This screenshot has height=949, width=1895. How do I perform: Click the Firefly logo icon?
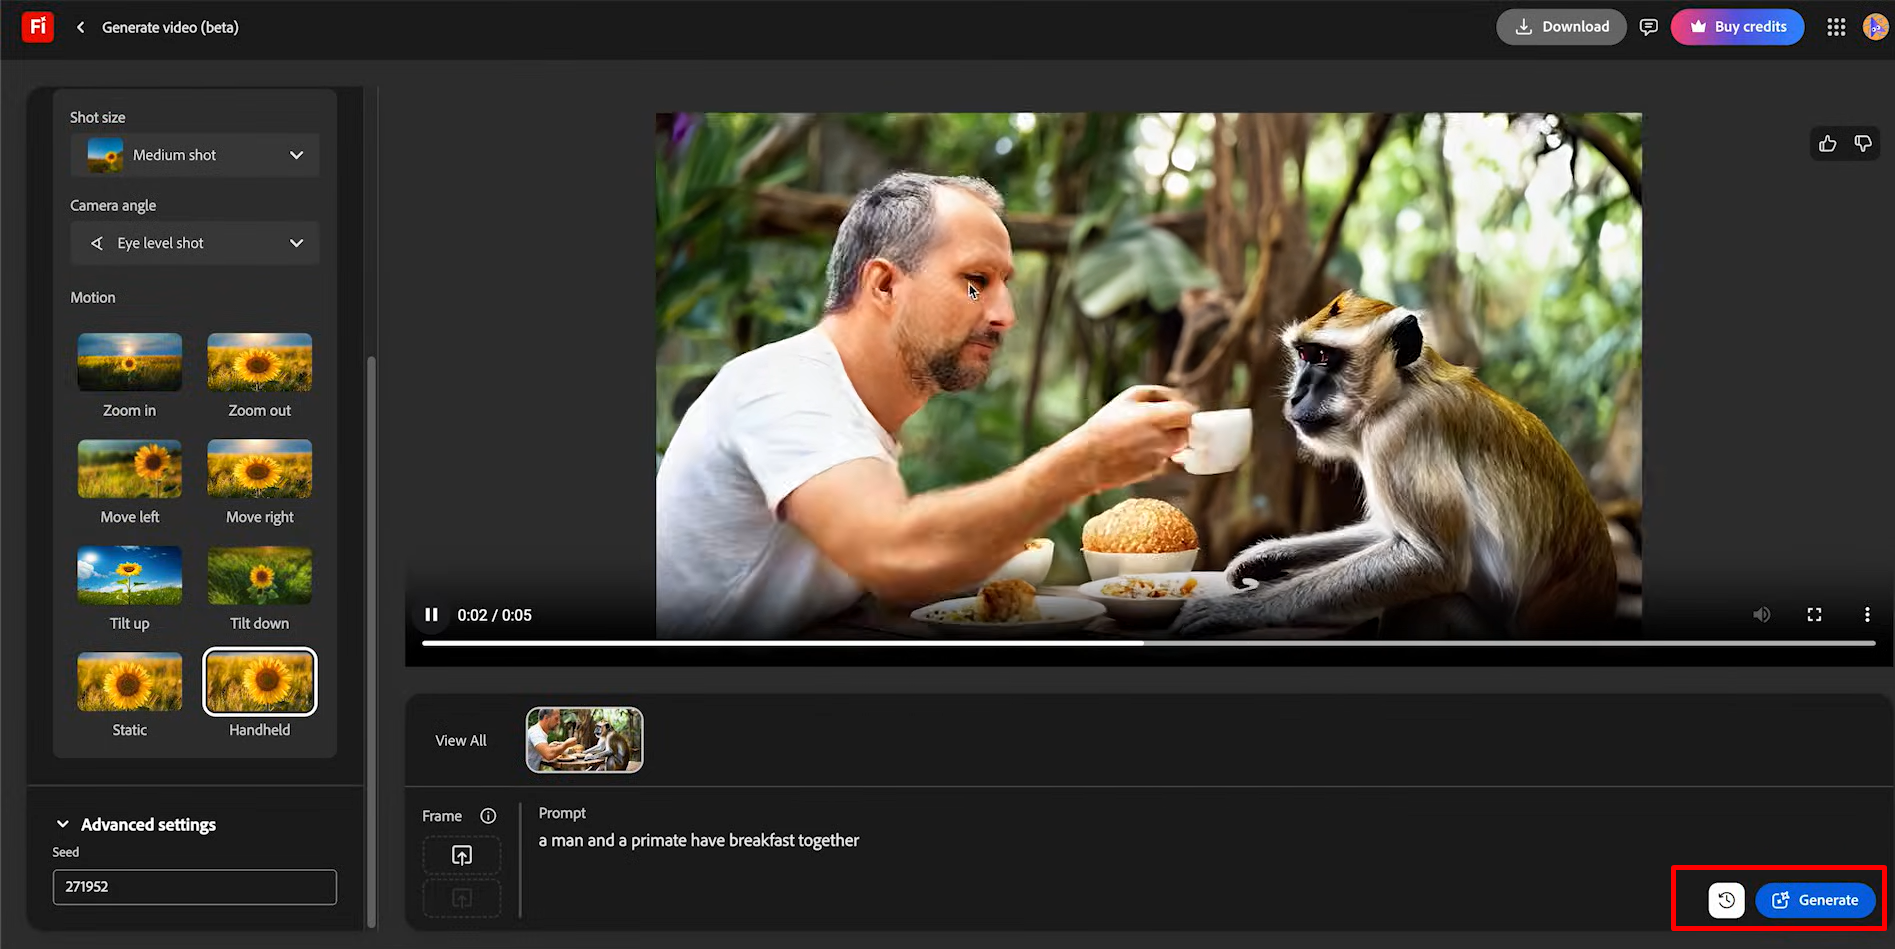pos(37,27)
